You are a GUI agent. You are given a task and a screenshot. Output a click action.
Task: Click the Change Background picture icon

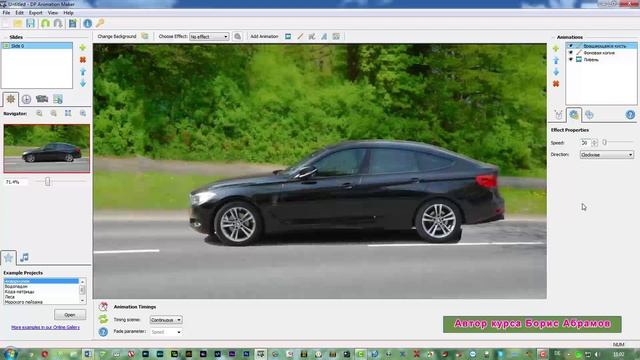pyautogui.click(x=145, y=36)
